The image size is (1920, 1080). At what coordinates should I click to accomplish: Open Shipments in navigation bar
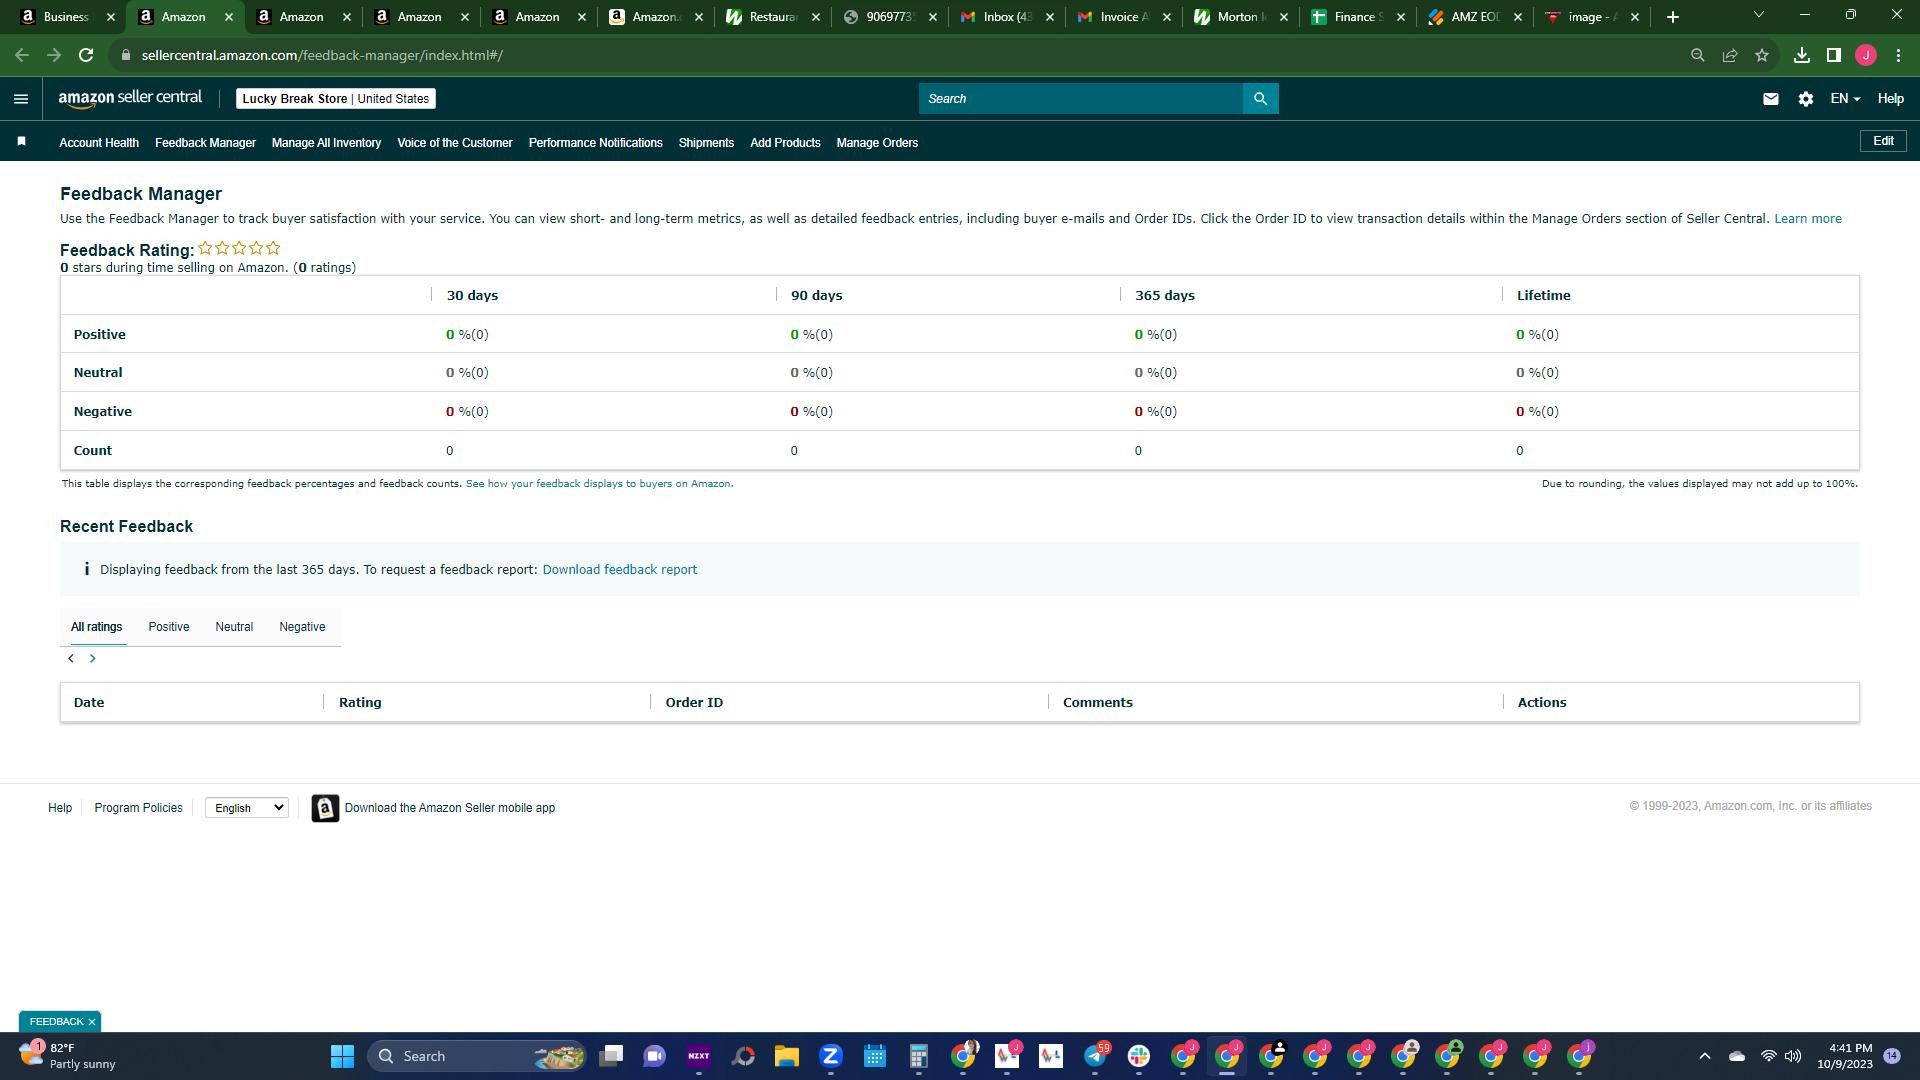pos(706,143)
